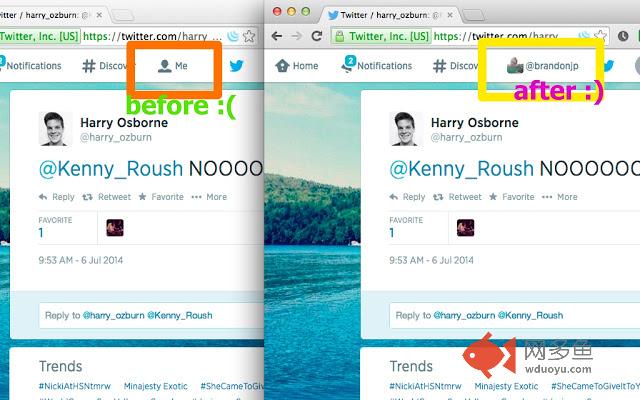Click the browser reload icon
This screenshot has width=640, height=400.
pos(317,36)
